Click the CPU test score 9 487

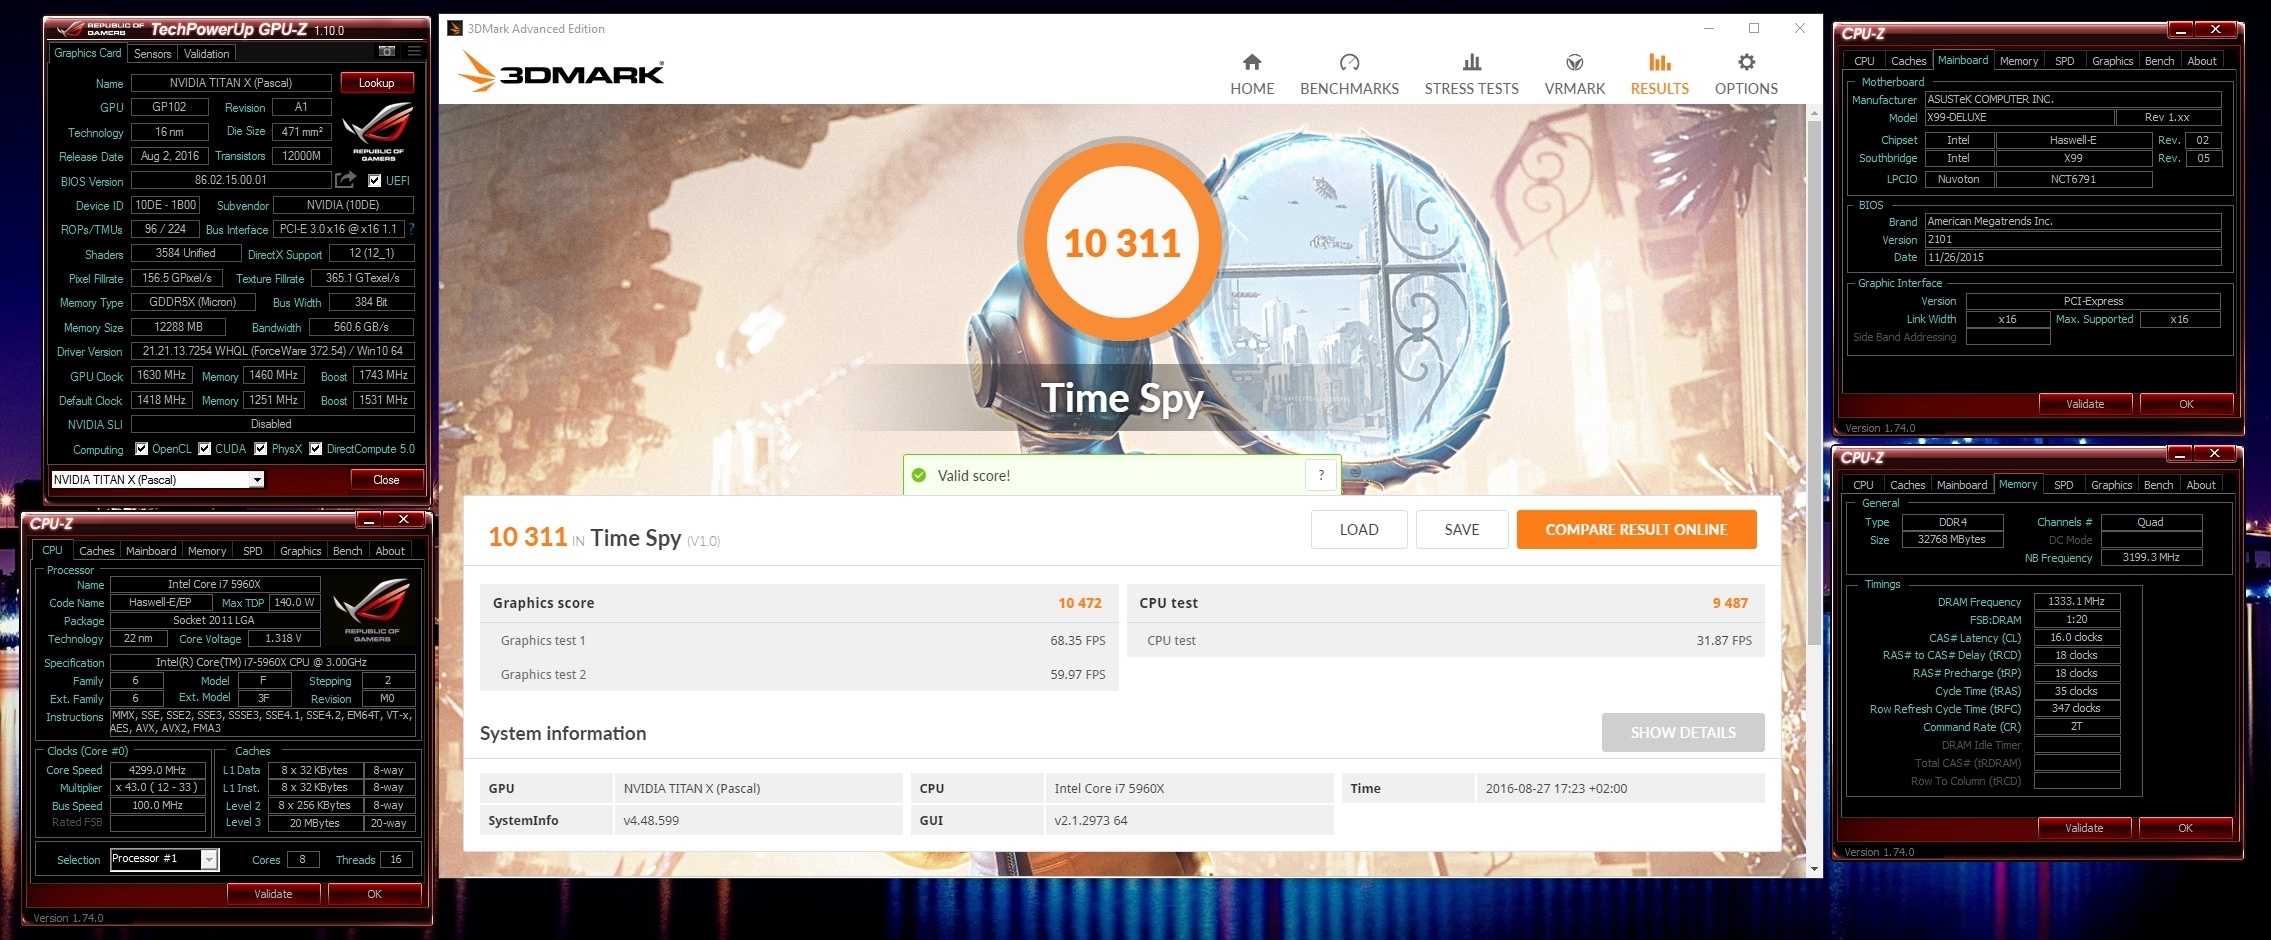[1730, 603]
